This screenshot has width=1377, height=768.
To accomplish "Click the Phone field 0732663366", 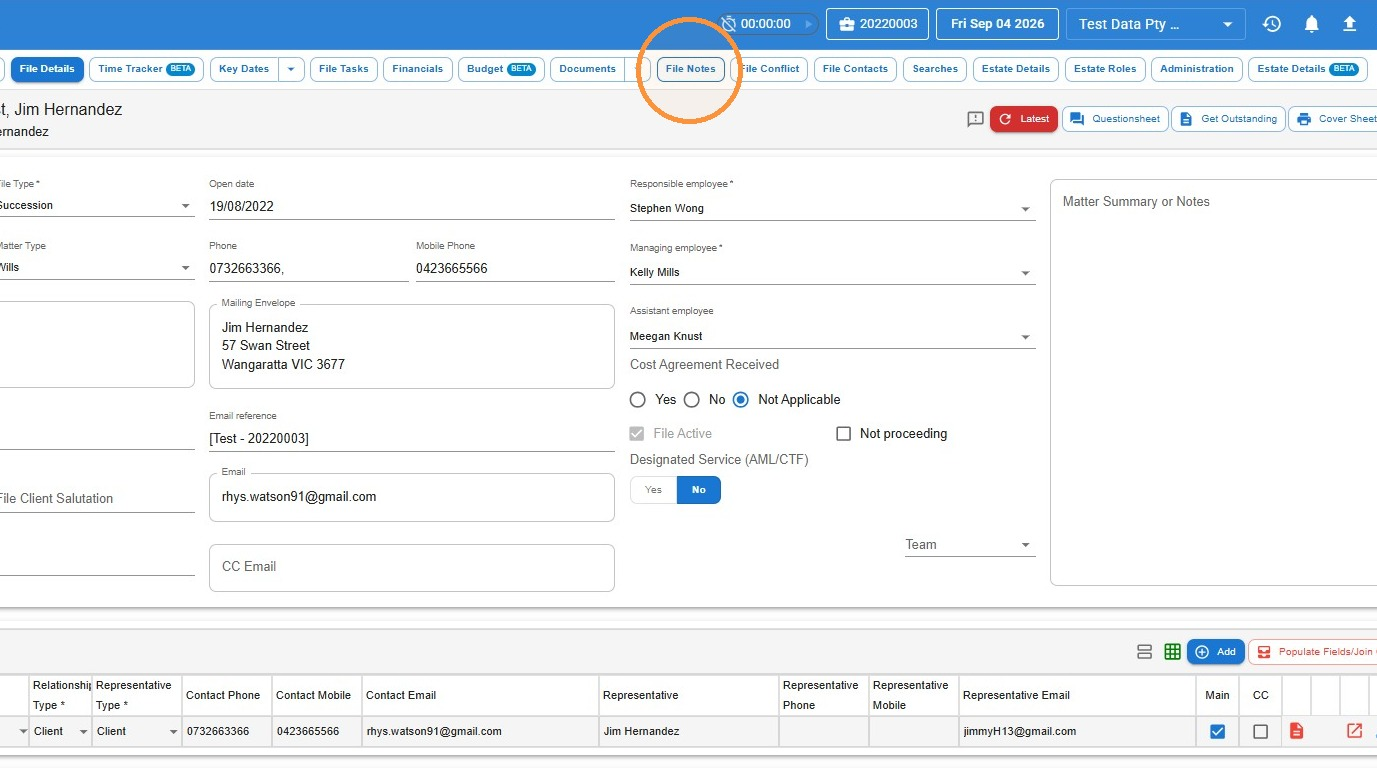I will (308, 269).
